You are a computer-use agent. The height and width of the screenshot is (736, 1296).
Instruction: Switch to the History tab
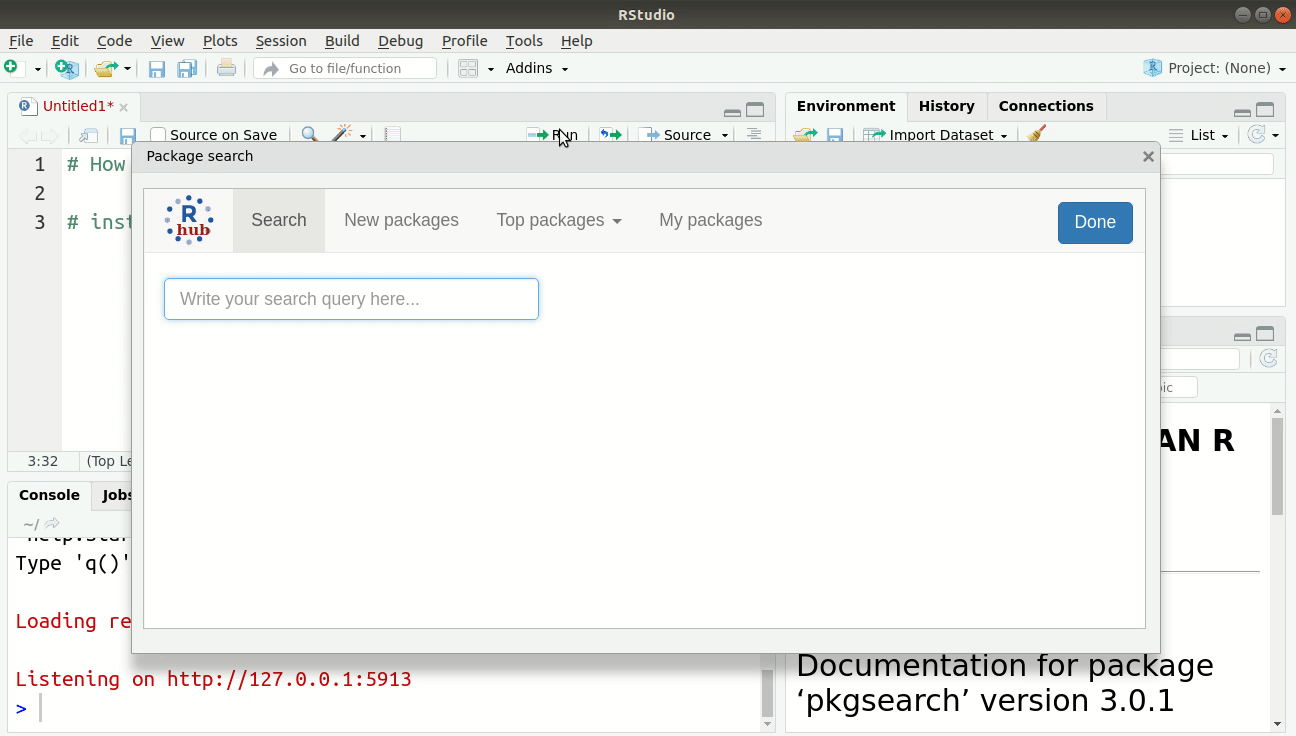point(946,106)
